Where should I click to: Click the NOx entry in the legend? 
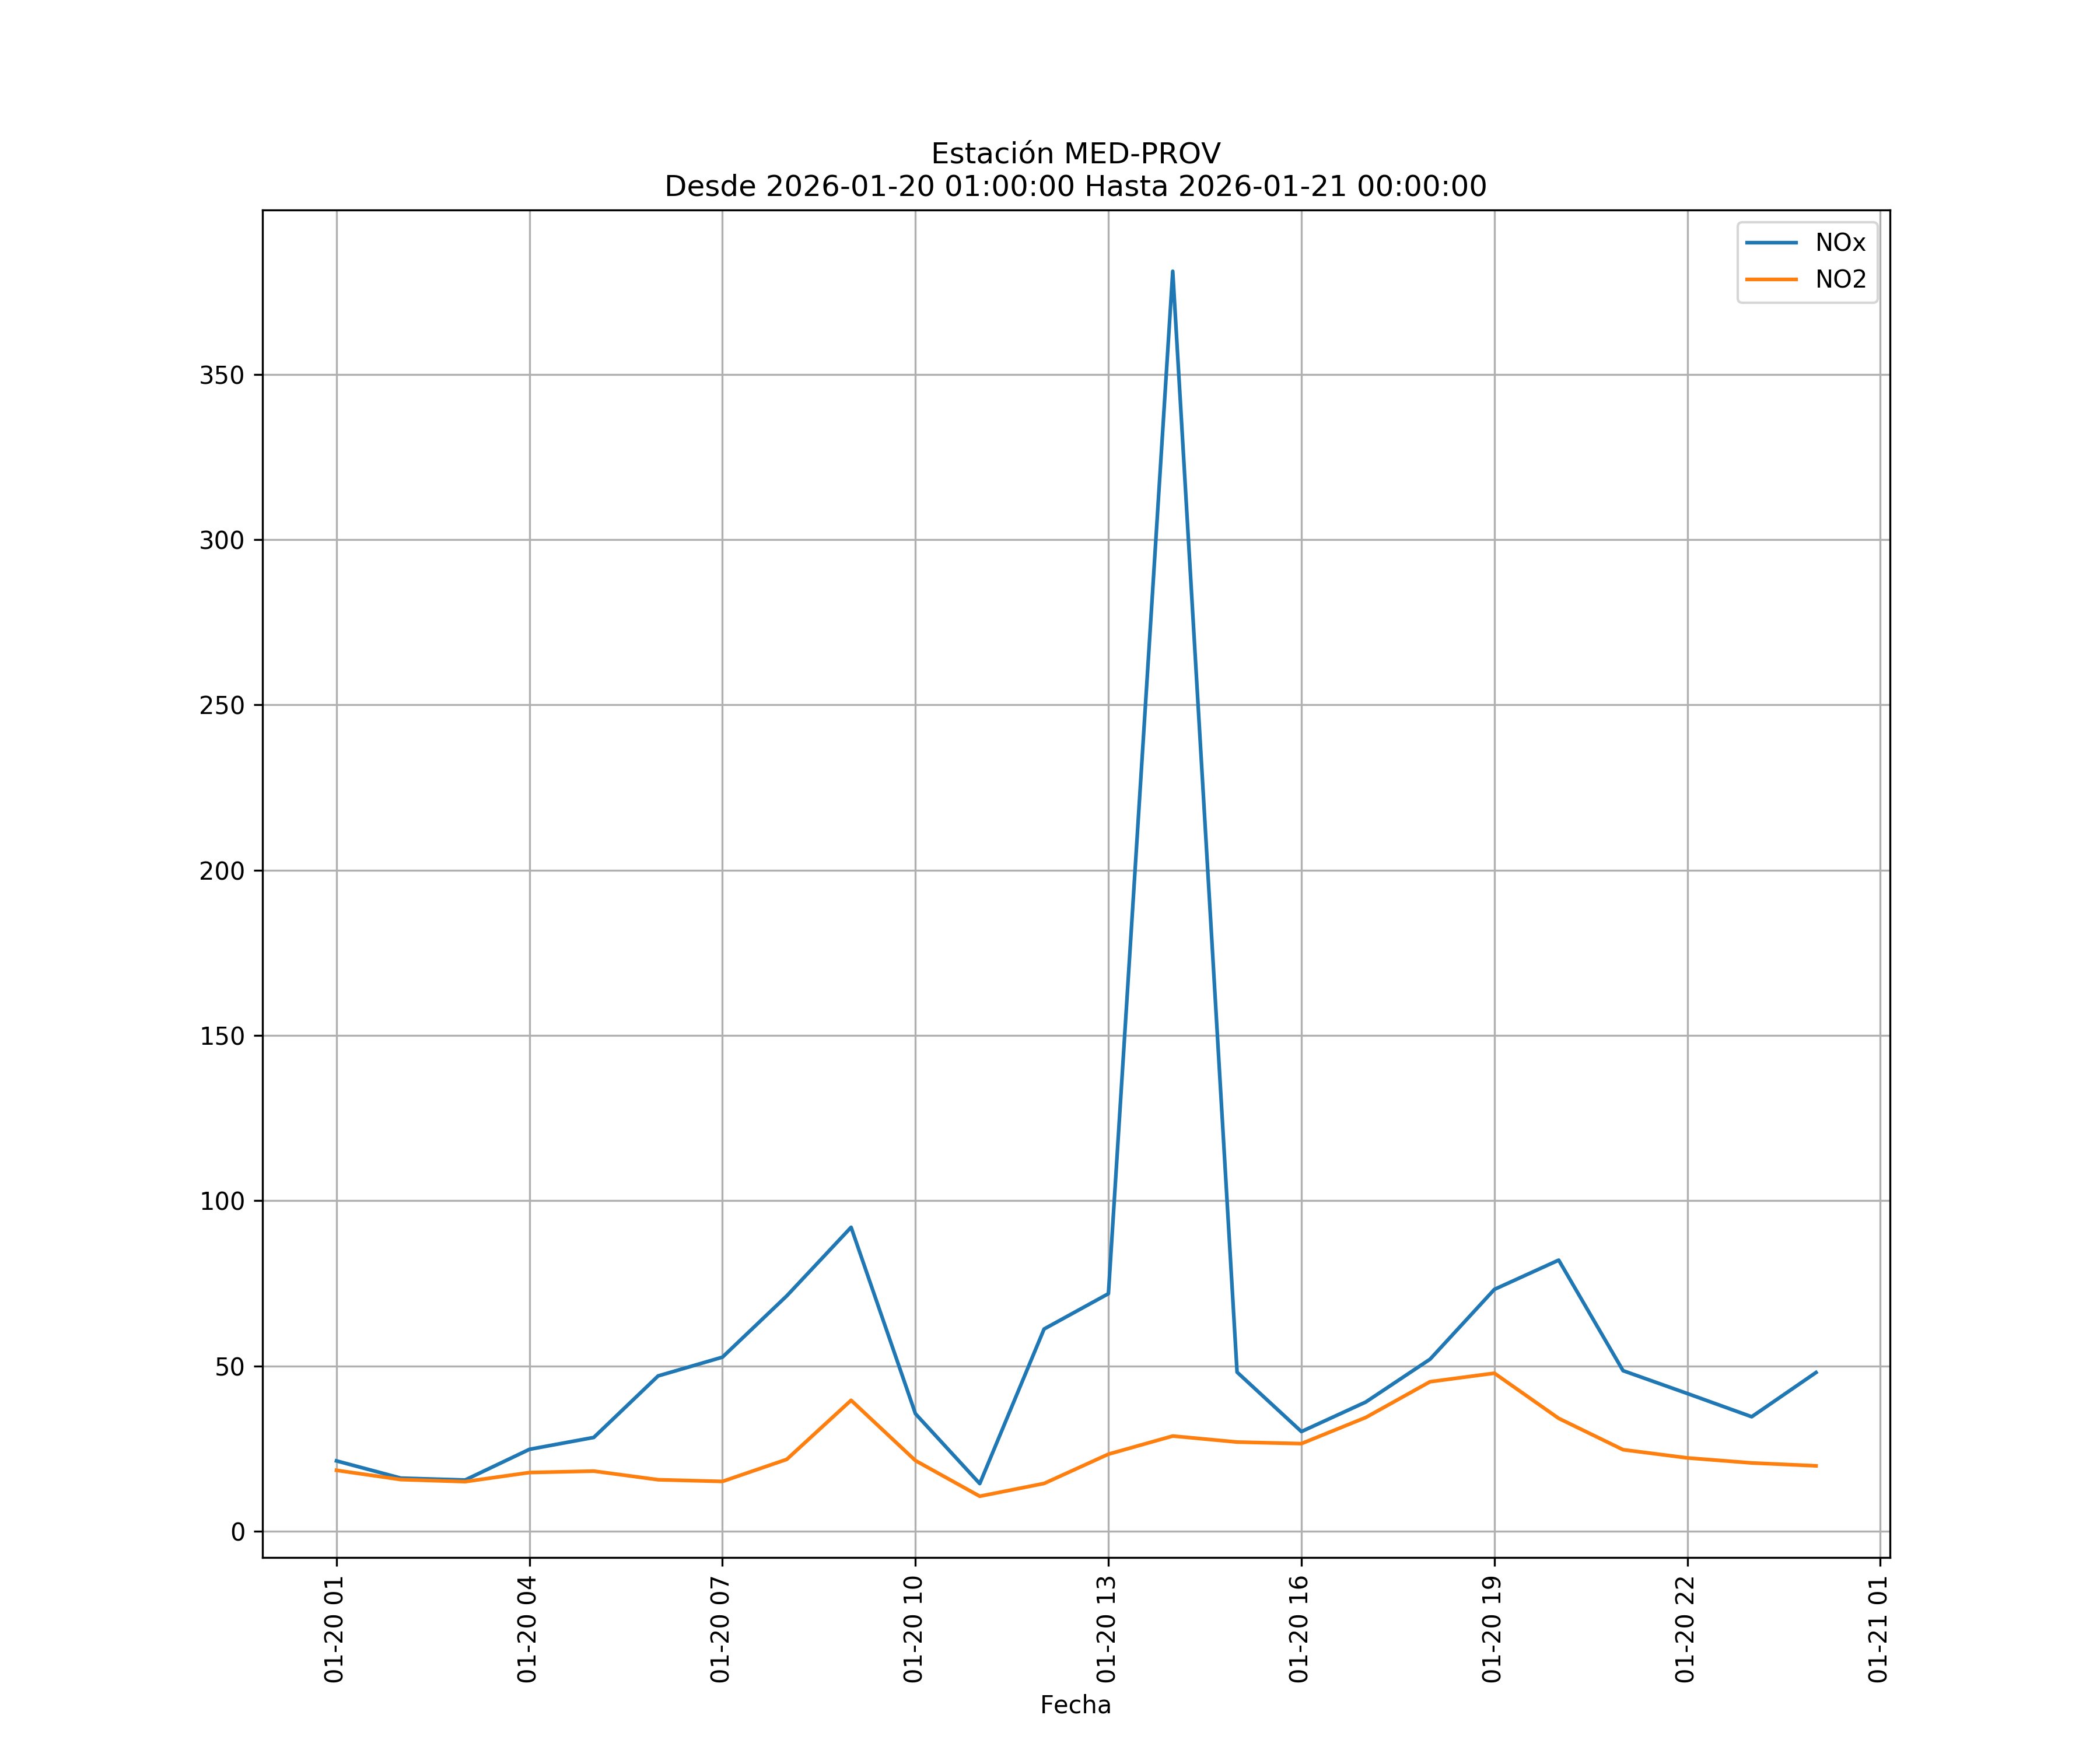[1840, 243]
